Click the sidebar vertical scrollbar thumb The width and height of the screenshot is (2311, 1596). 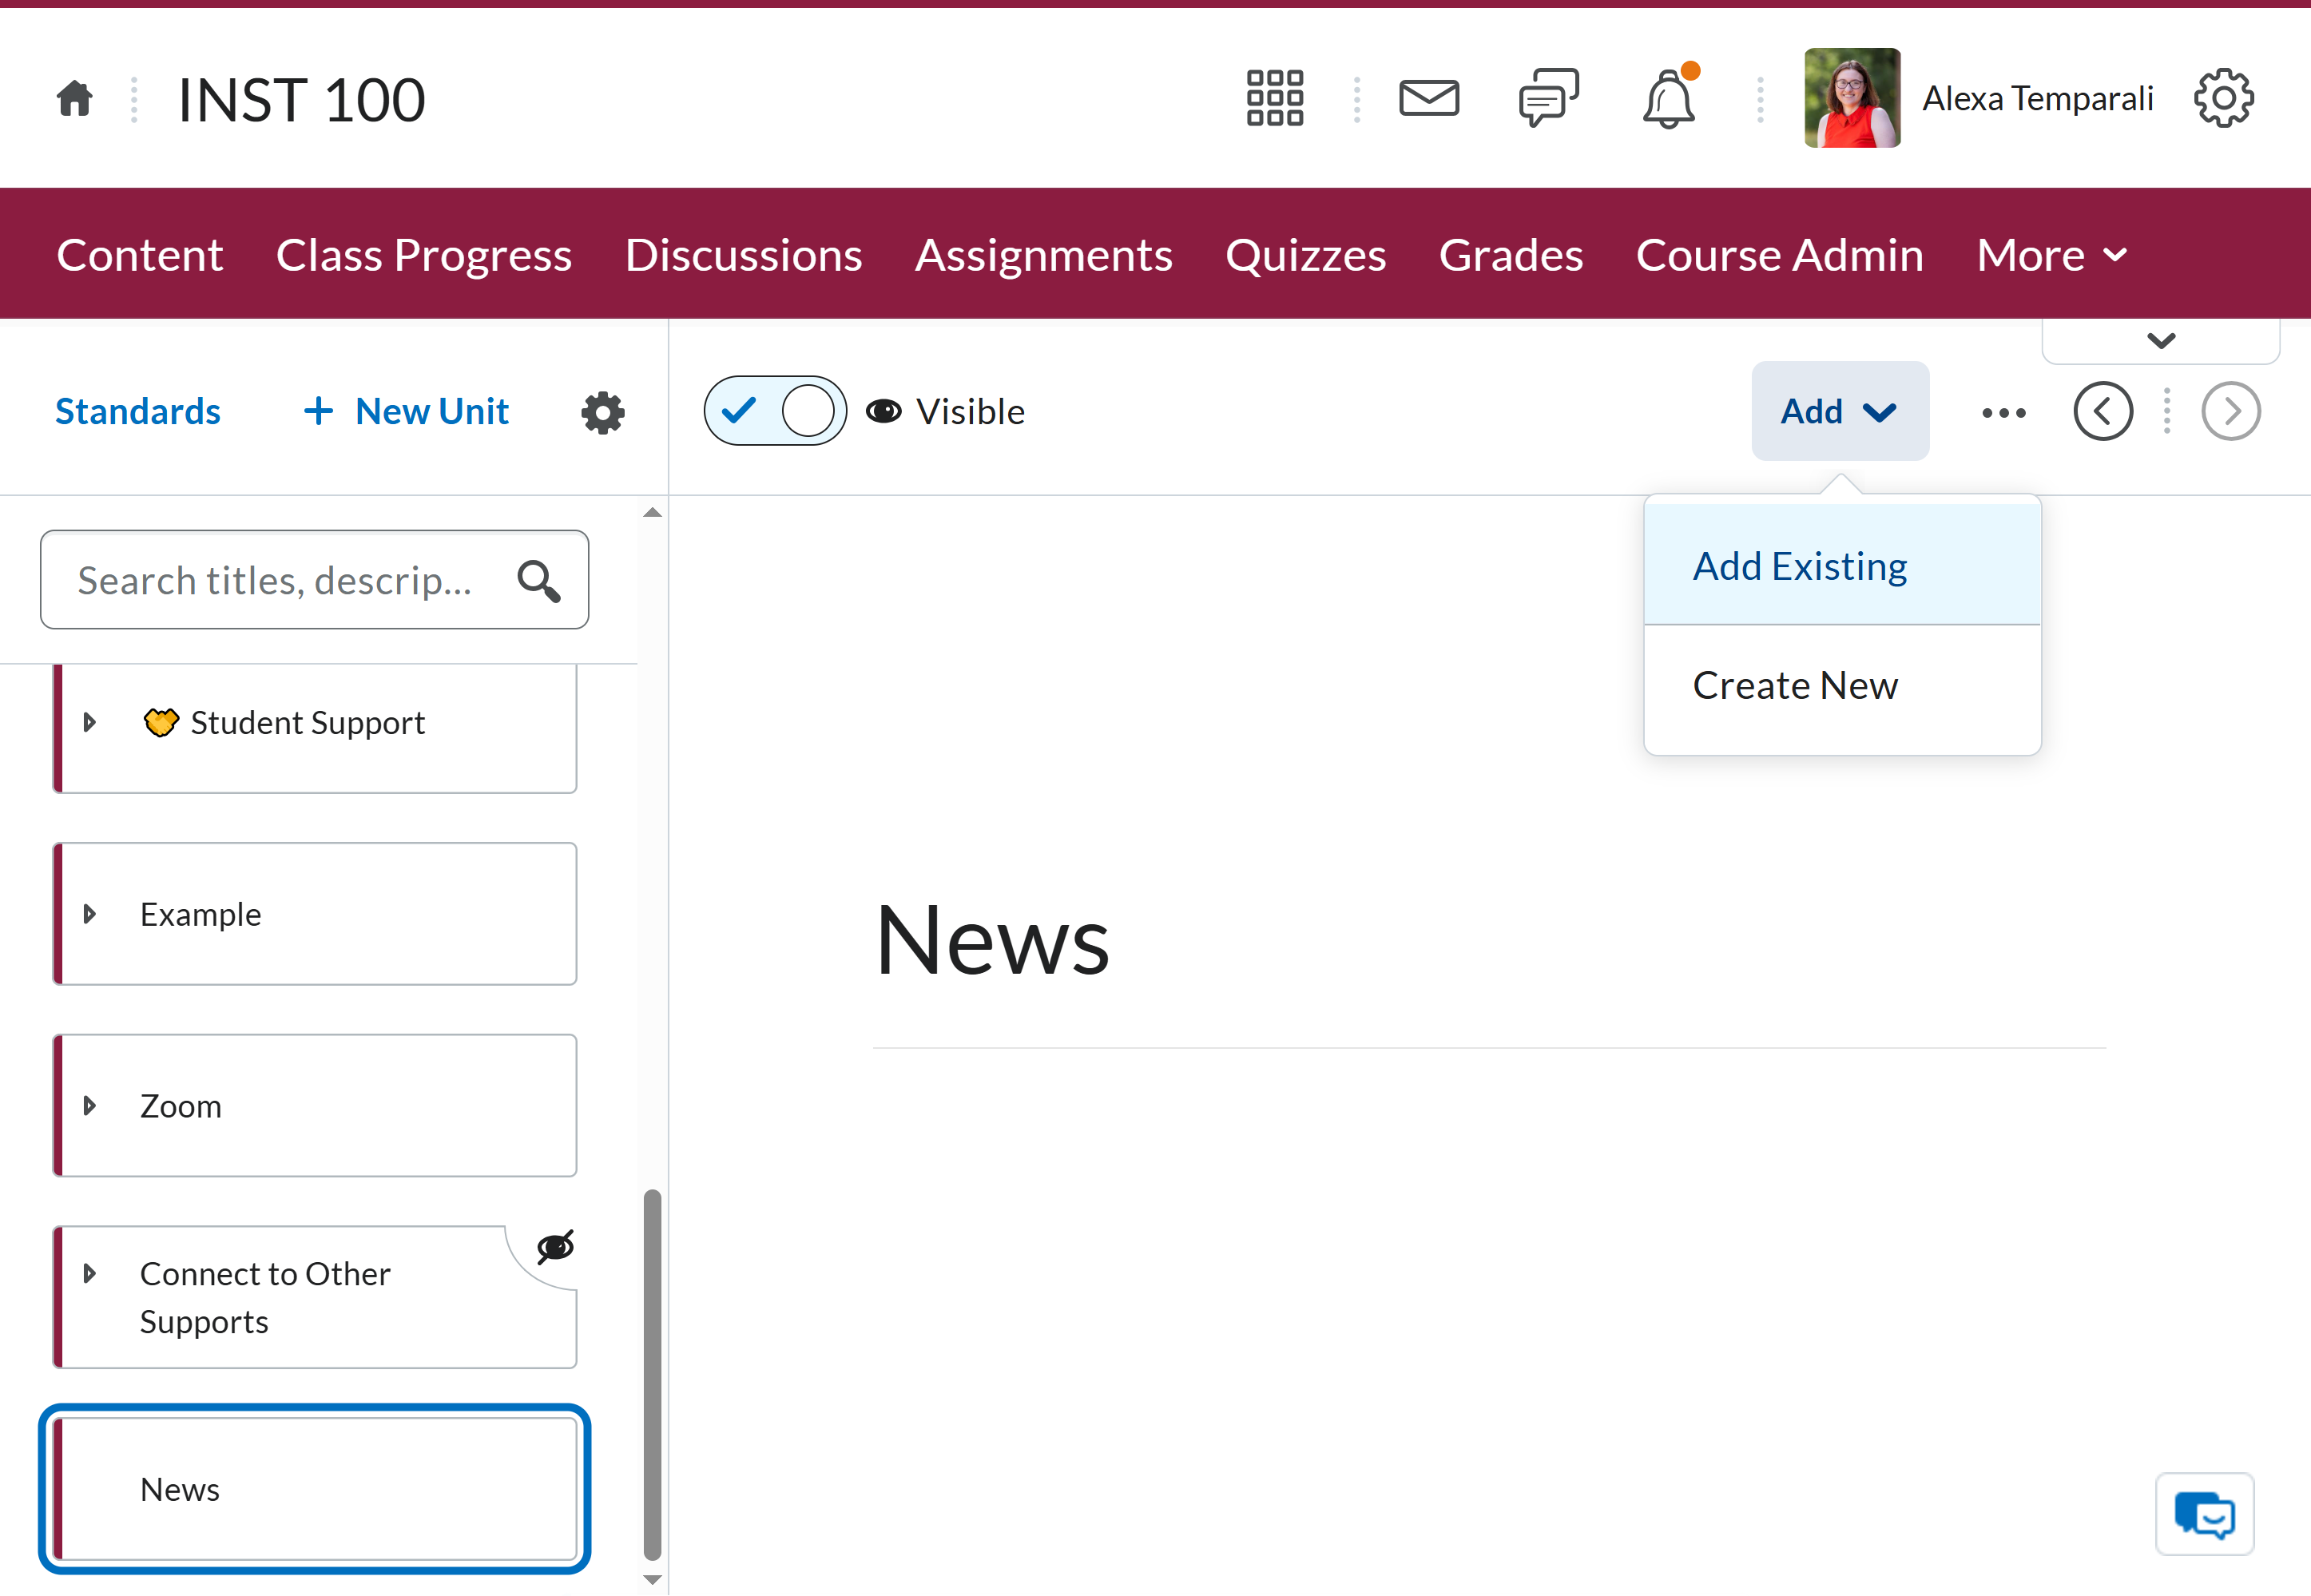coord(653,1374)
